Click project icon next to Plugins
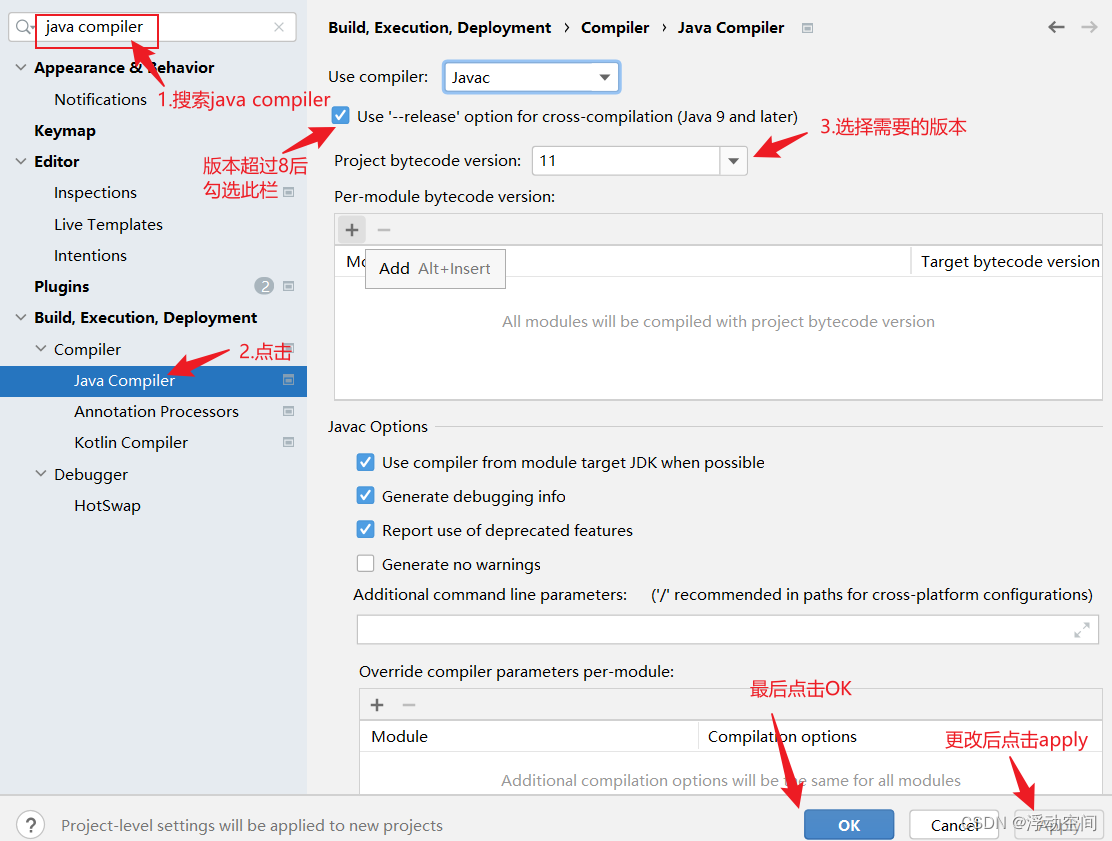 pyautogui.click(x=289, y=286)
